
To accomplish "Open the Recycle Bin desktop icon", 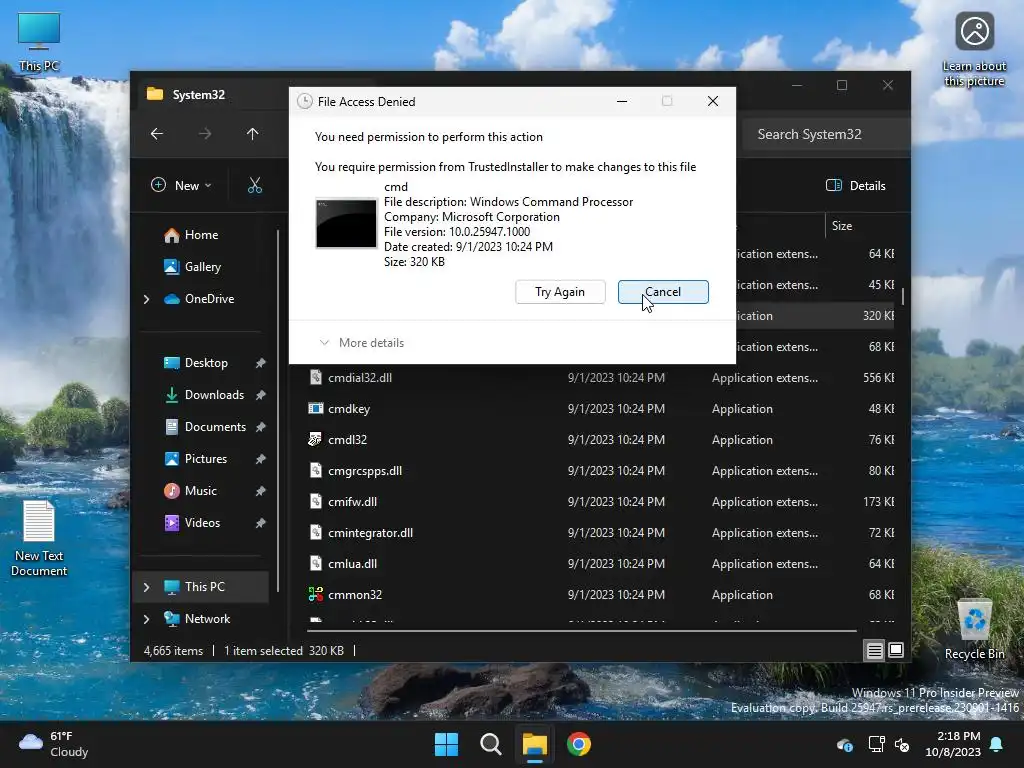I will pos(975,629).
